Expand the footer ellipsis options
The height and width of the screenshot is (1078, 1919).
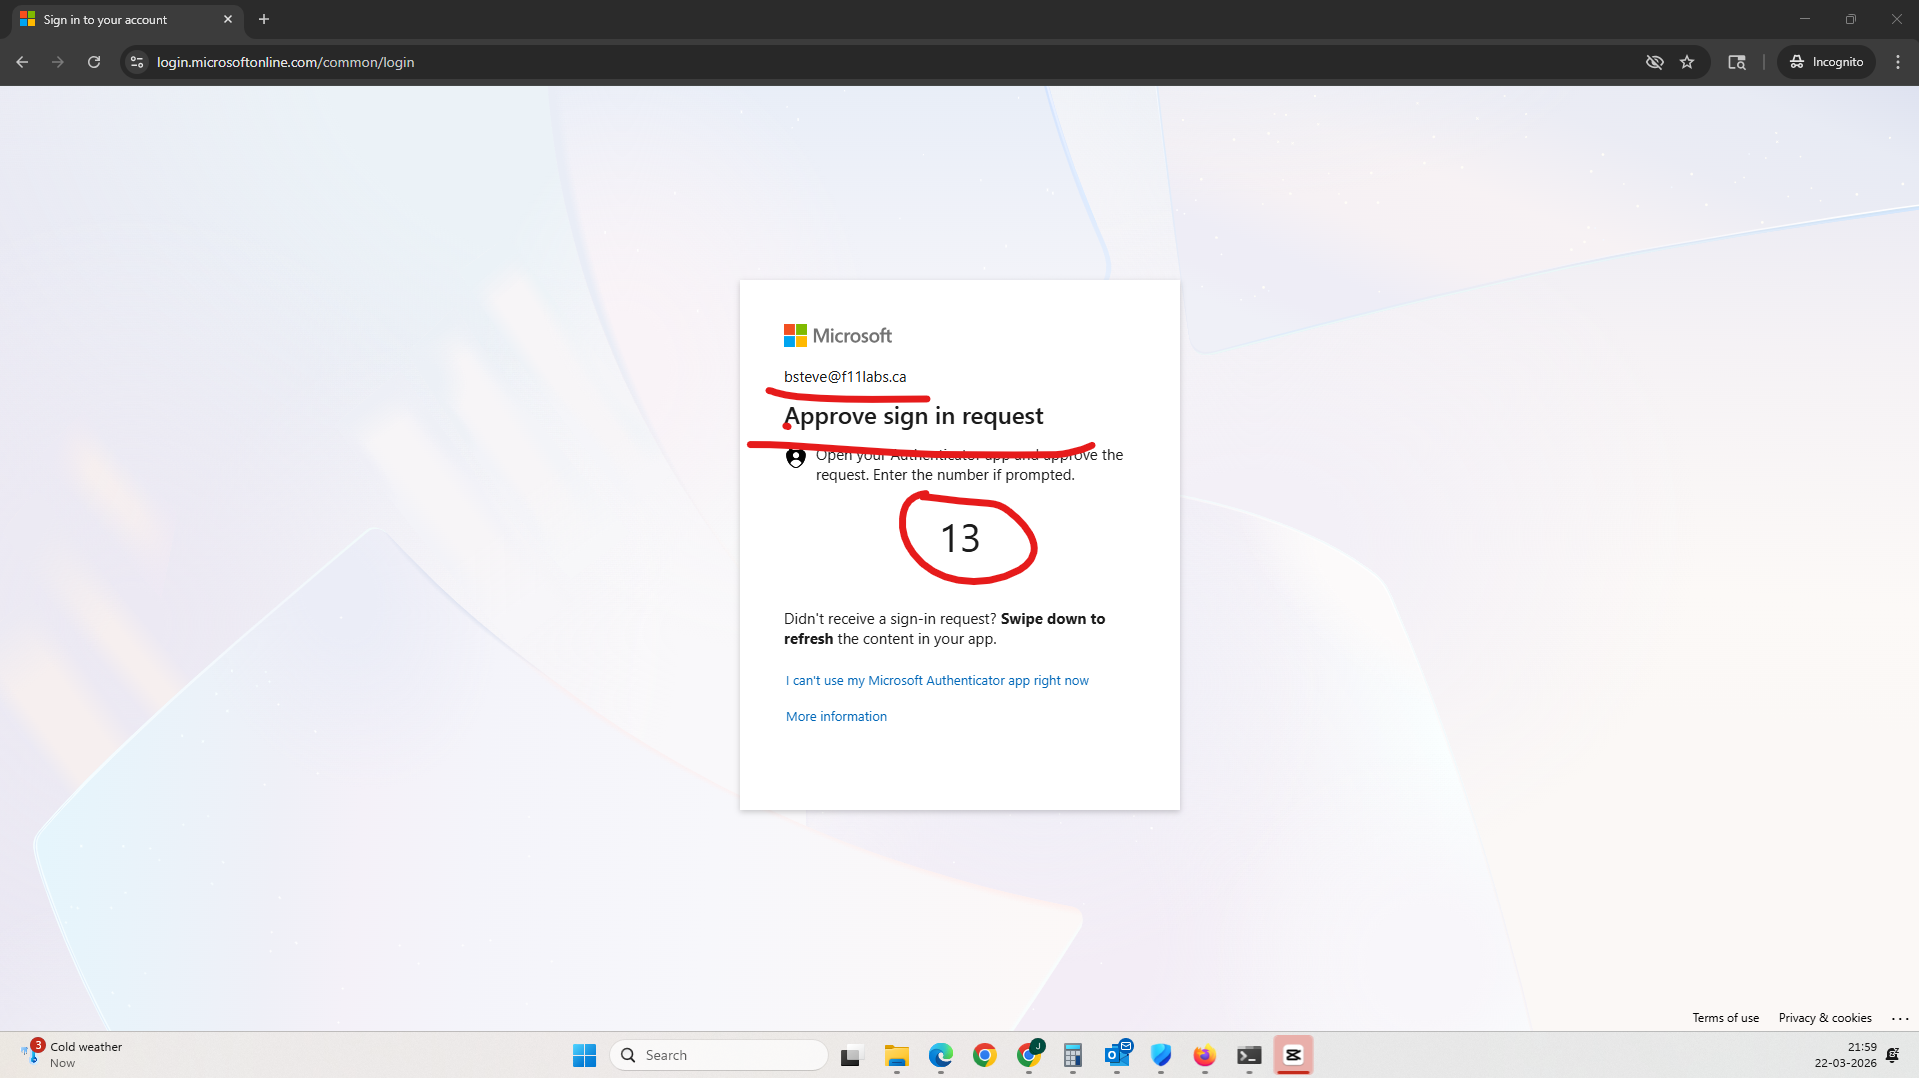click(x=1899, y=1018)
